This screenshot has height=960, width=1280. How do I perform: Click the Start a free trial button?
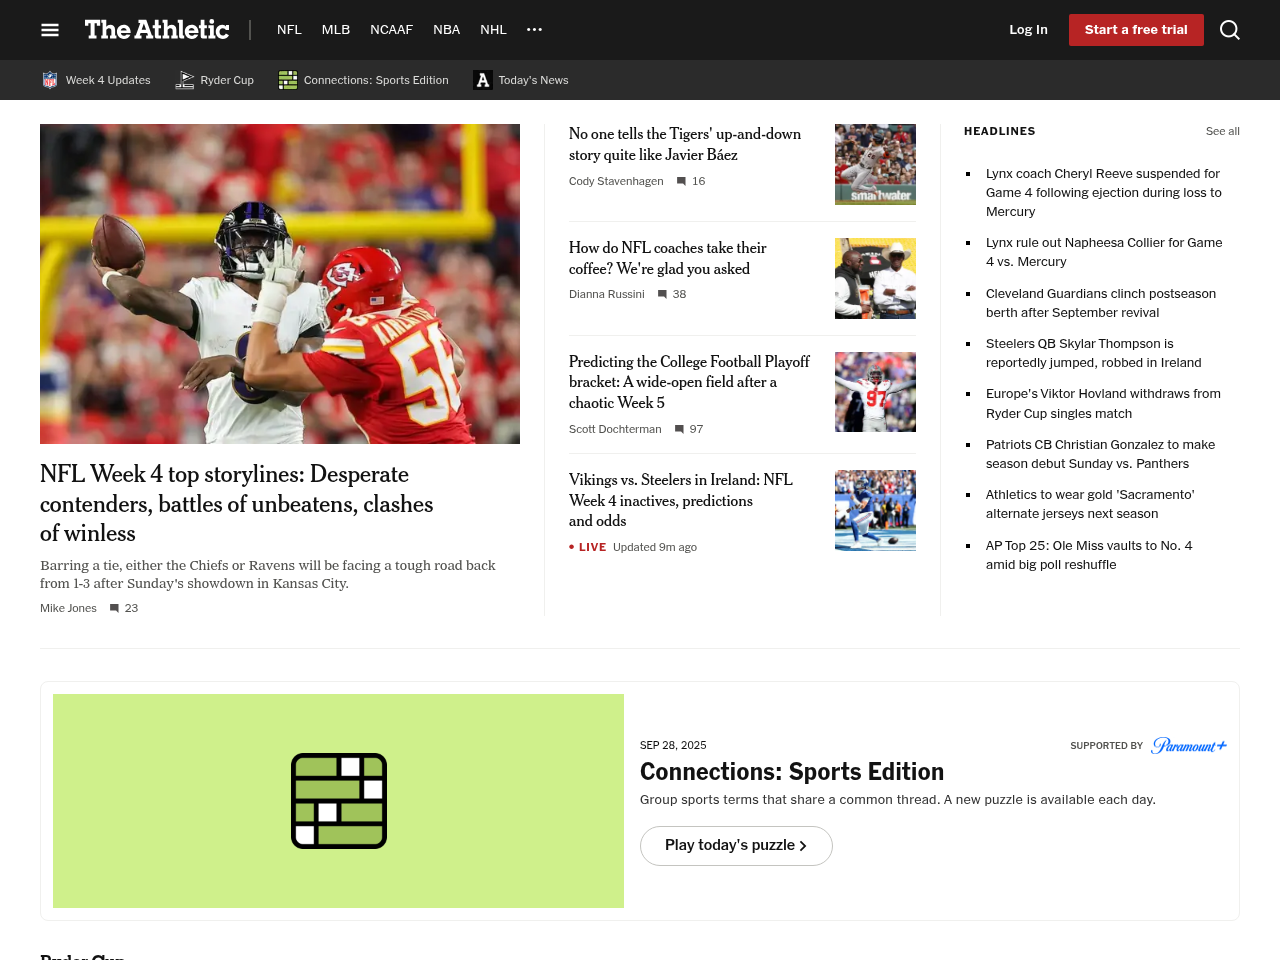(1136, 29)
